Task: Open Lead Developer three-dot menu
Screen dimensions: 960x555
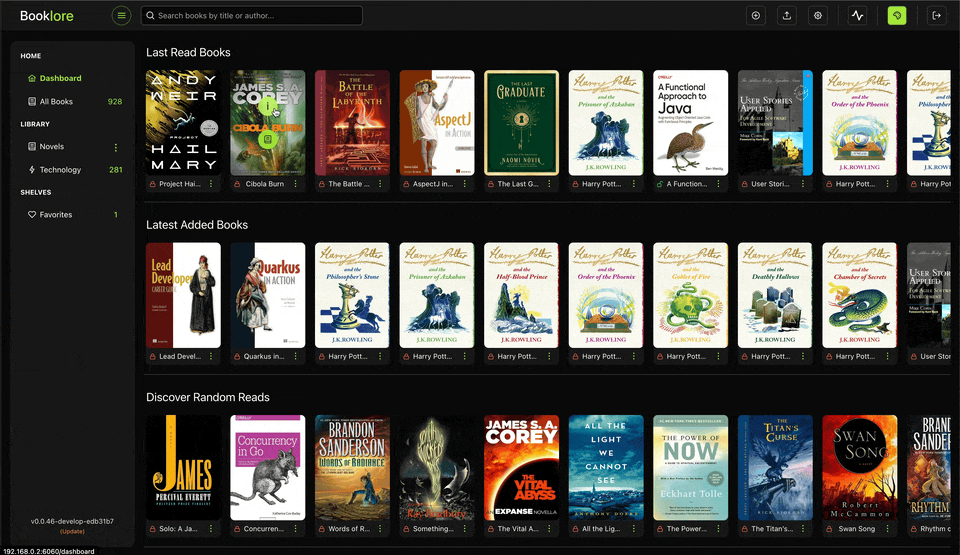Action: (211, 357)
